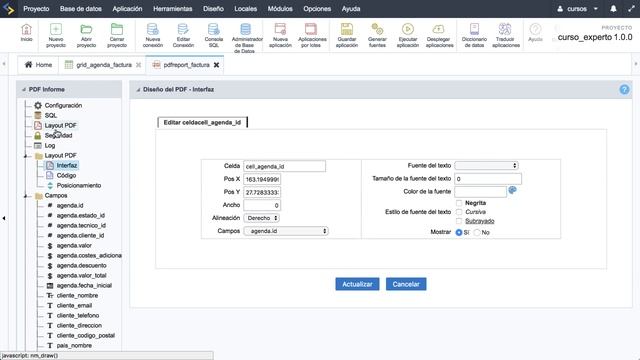This screenshot has width=640, height=360.
Task: Switch to the Home tab
Action: 38,65
